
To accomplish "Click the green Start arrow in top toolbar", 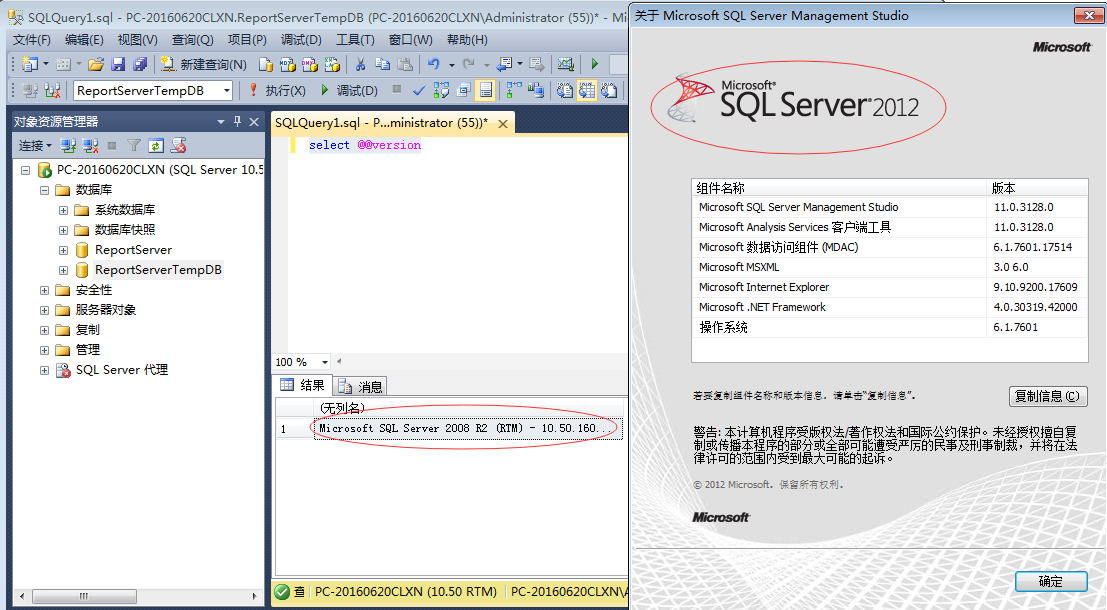I will pyautogui.click(x=594, y=64).
